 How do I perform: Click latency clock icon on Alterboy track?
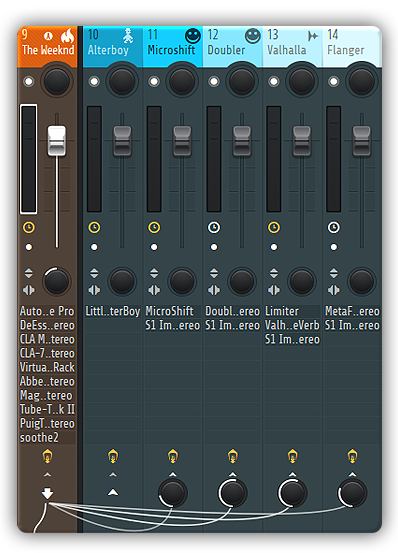tap(94, 227)
